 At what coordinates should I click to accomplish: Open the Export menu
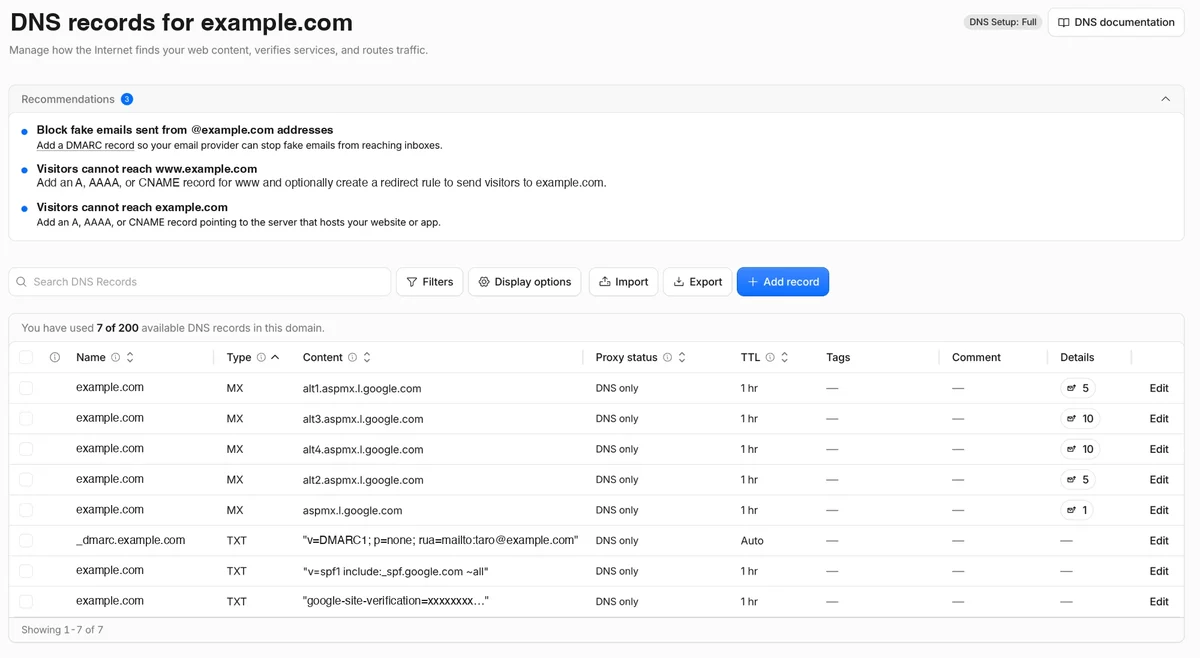(x=698, y=282)
